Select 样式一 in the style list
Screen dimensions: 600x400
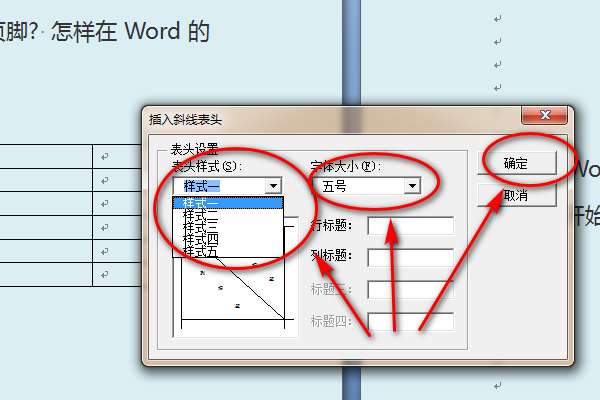click(228, 203)
